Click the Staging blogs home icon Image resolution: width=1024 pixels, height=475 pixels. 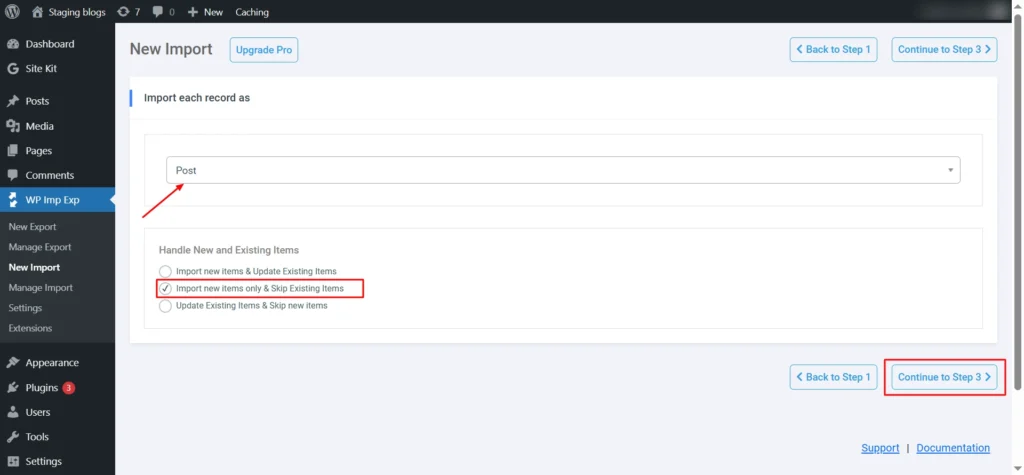[38, 12]
